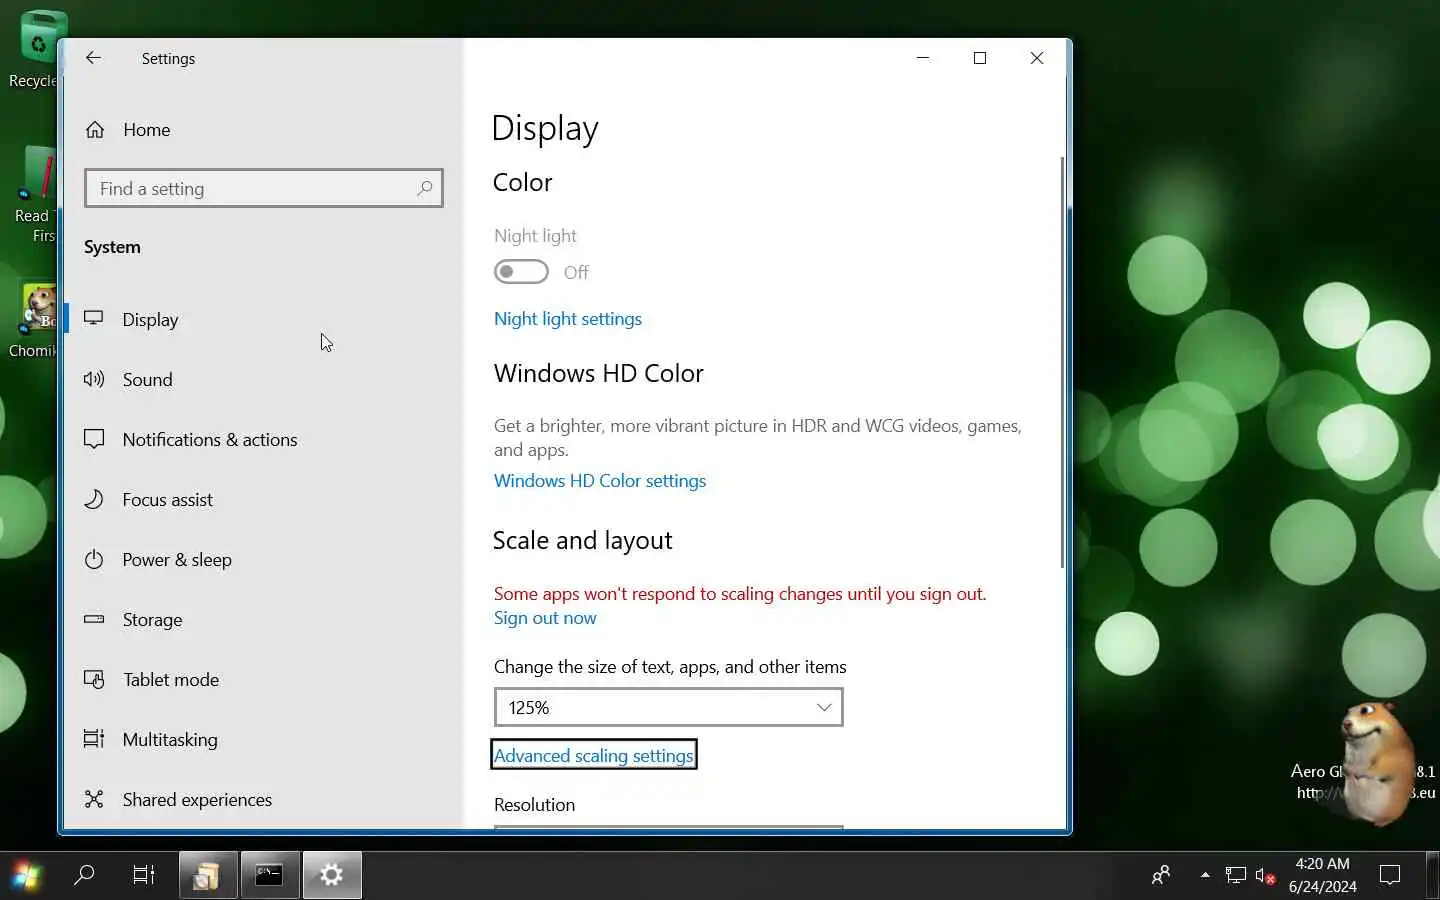Open Task View on the taskbar
The image size is (1440, 900).
(x=144, y=876)
